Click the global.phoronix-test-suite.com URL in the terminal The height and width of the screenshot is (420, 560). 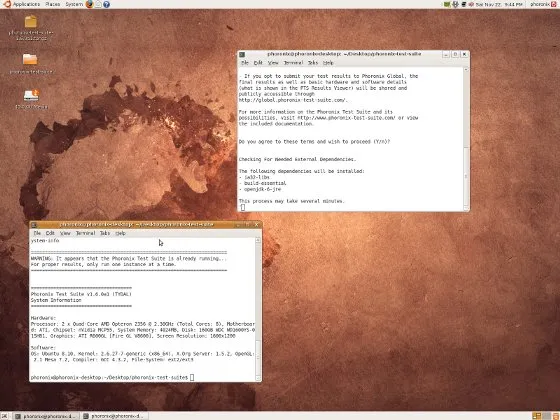293,100
